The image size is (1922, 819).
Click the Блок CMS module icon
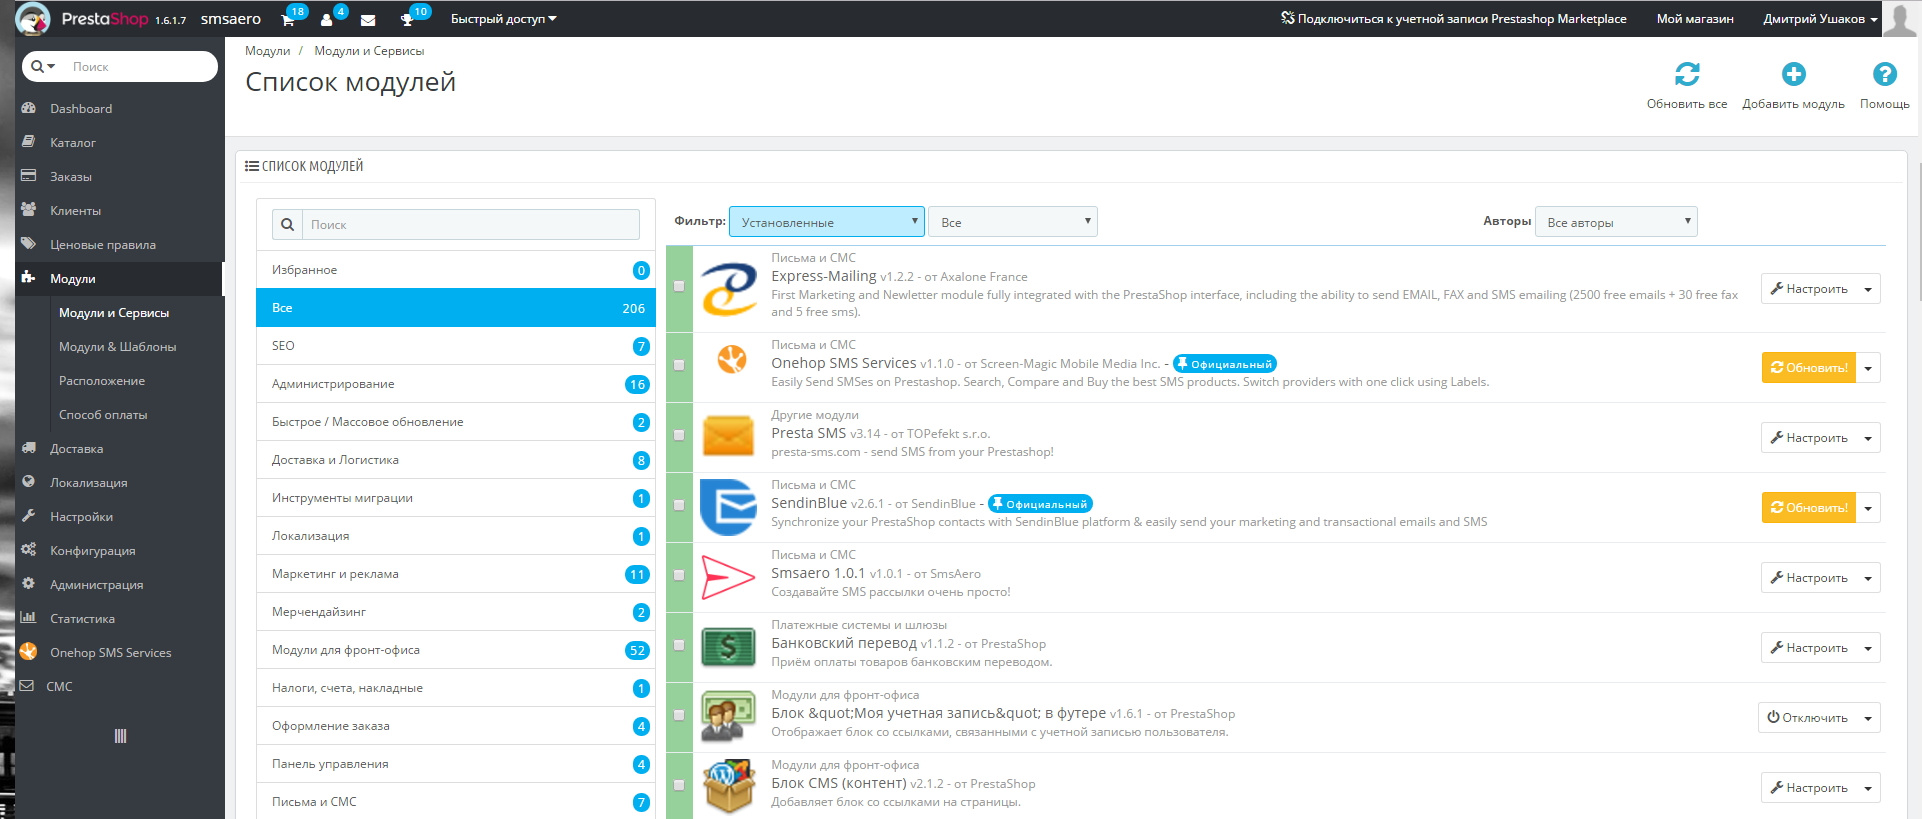pyautogui.click(x=728, y=787)
